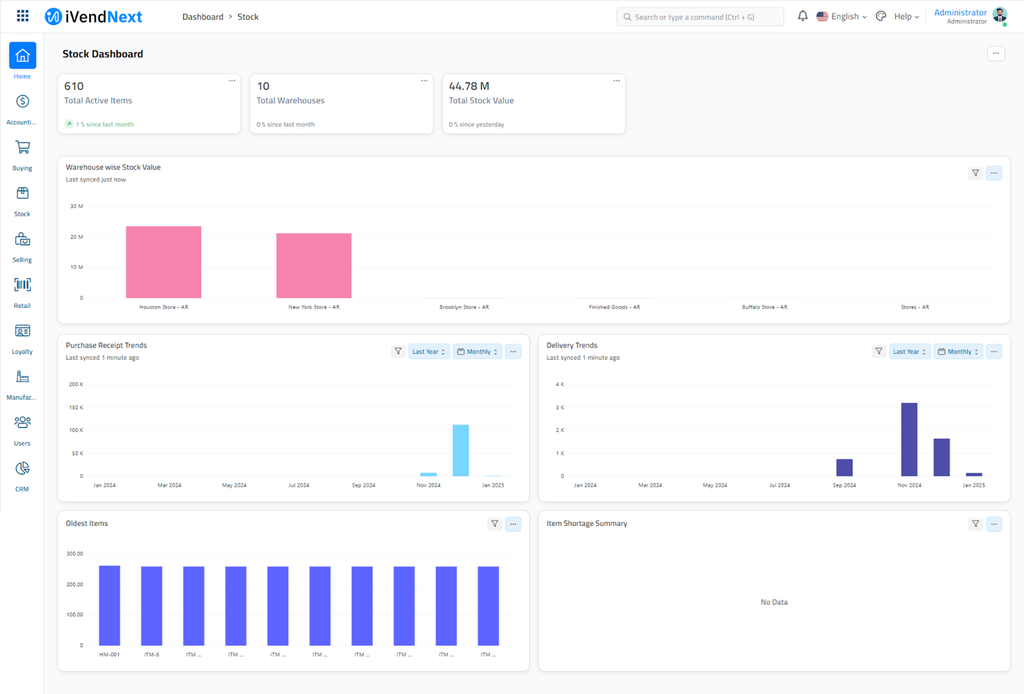Click the theme palette icon
The image size is (1024, 694).
(881, 16)
